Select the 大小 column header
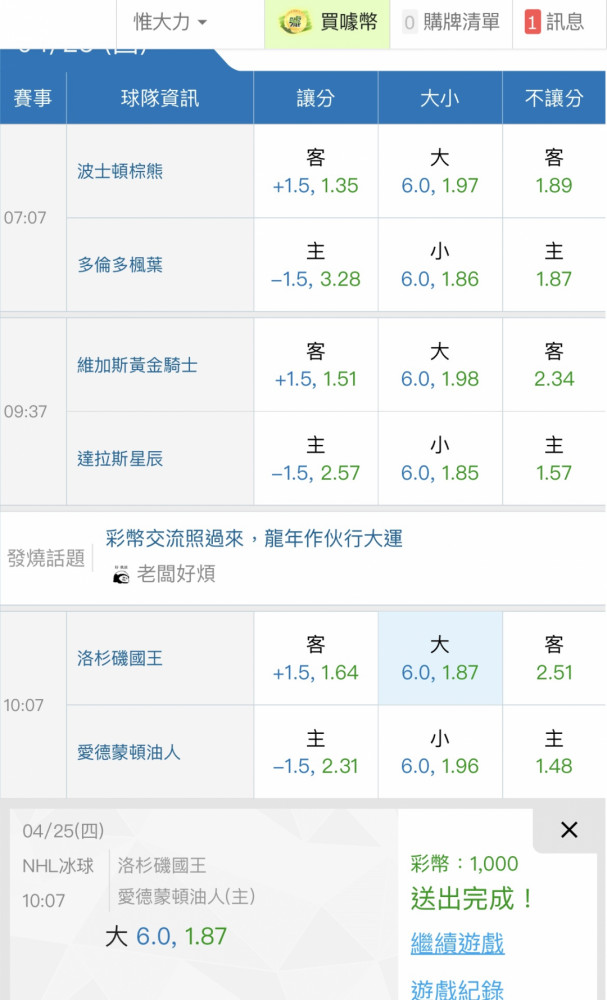 tap(440, 98)
